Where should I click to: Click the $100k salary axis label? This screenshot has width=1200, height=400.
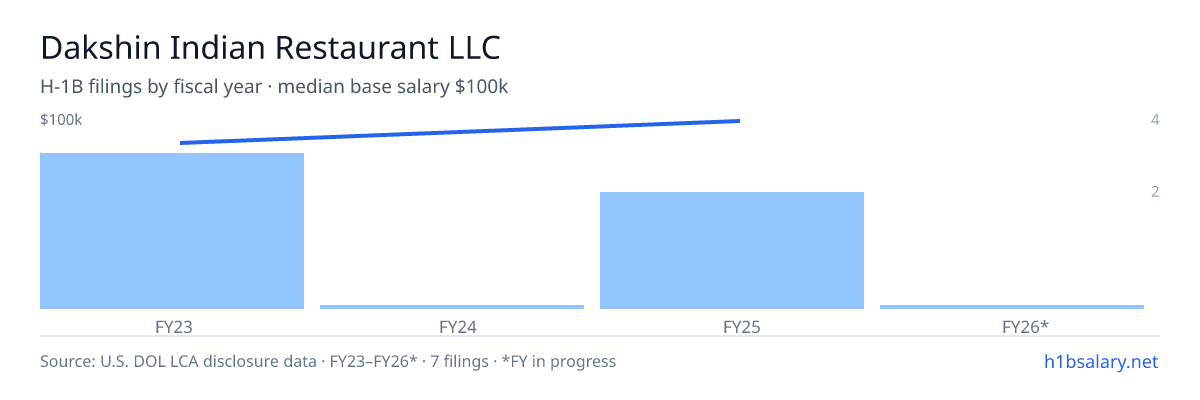tap(61, 120)
